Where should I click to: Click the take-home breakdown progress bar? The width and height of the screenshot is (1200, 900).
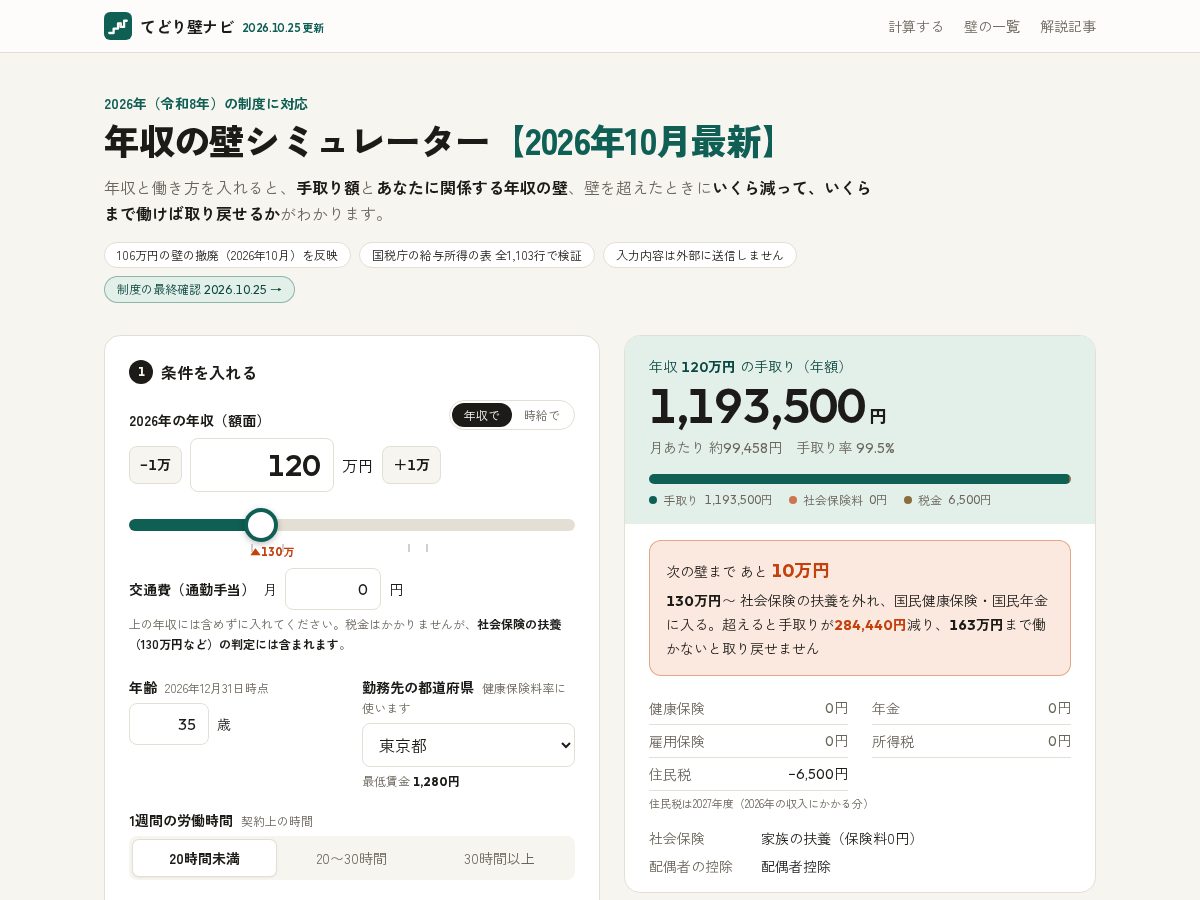(x=860, y=479)
